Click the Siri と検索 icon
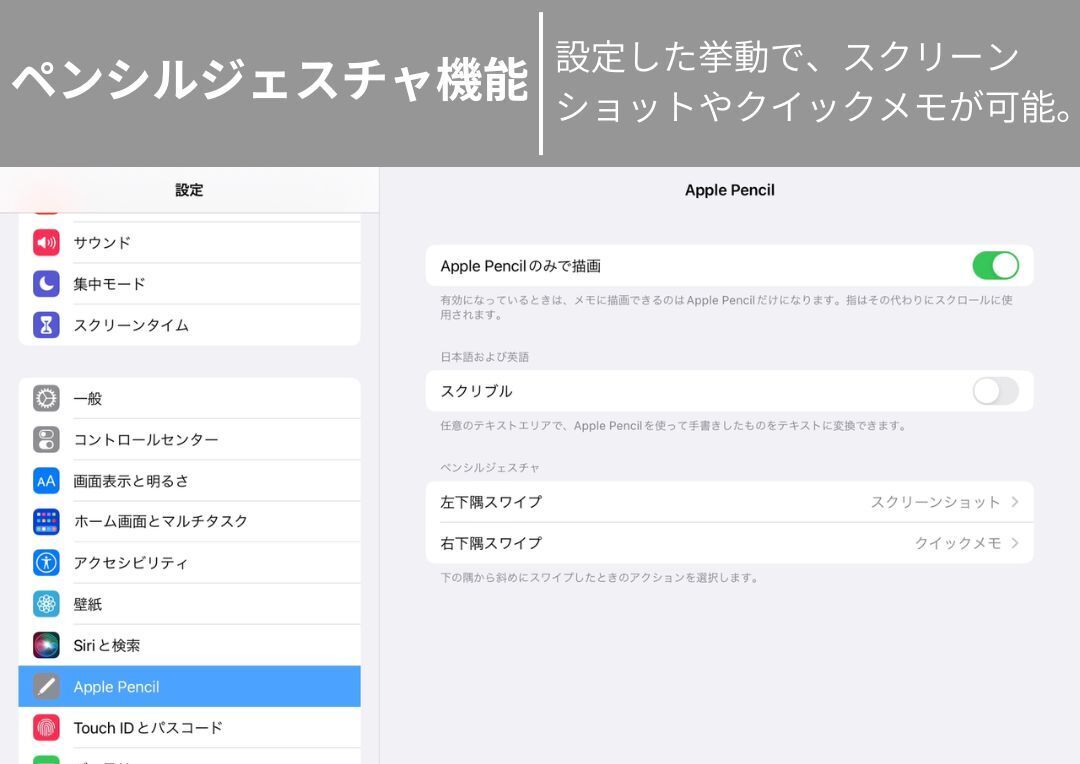The image size is (1080, 764). tap(46, 645)
